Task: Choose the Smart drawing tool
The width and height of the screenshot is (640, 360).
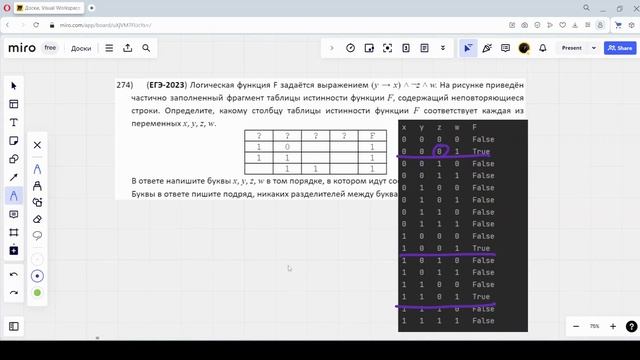Action: point(37,202)
